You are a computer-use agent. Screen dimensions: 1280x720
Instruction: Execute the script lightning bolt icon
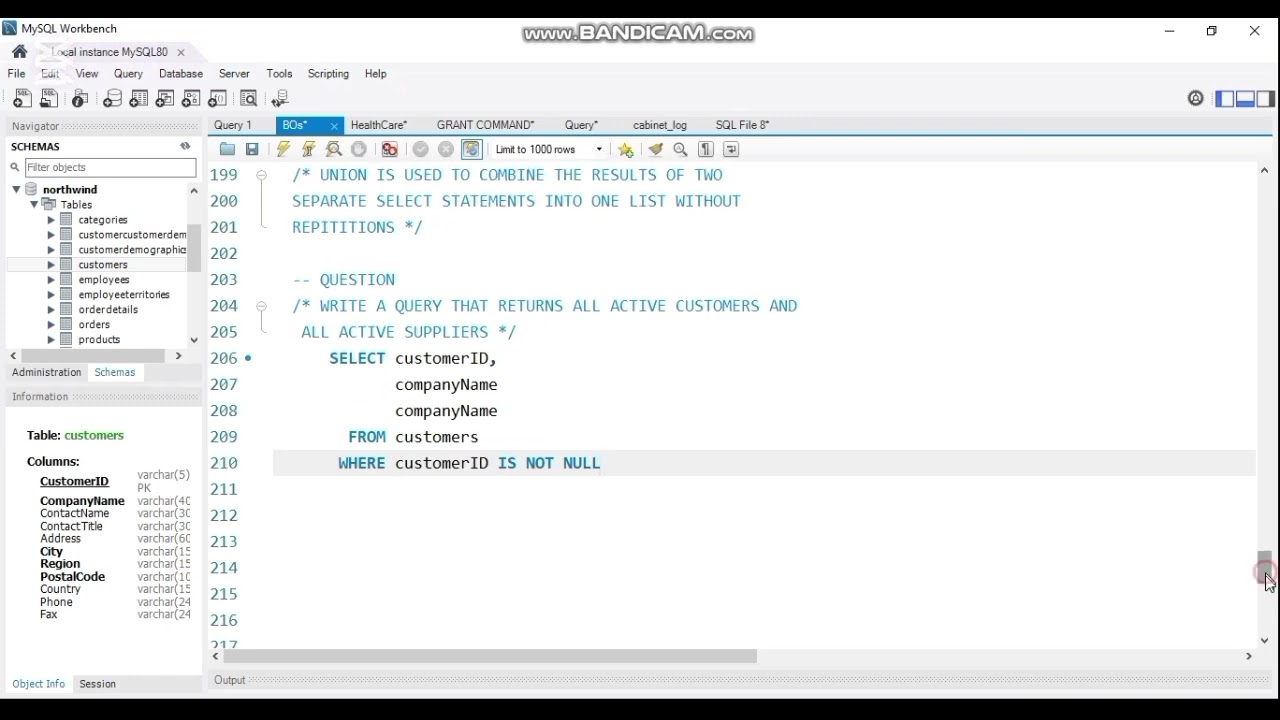pos(284,149)
